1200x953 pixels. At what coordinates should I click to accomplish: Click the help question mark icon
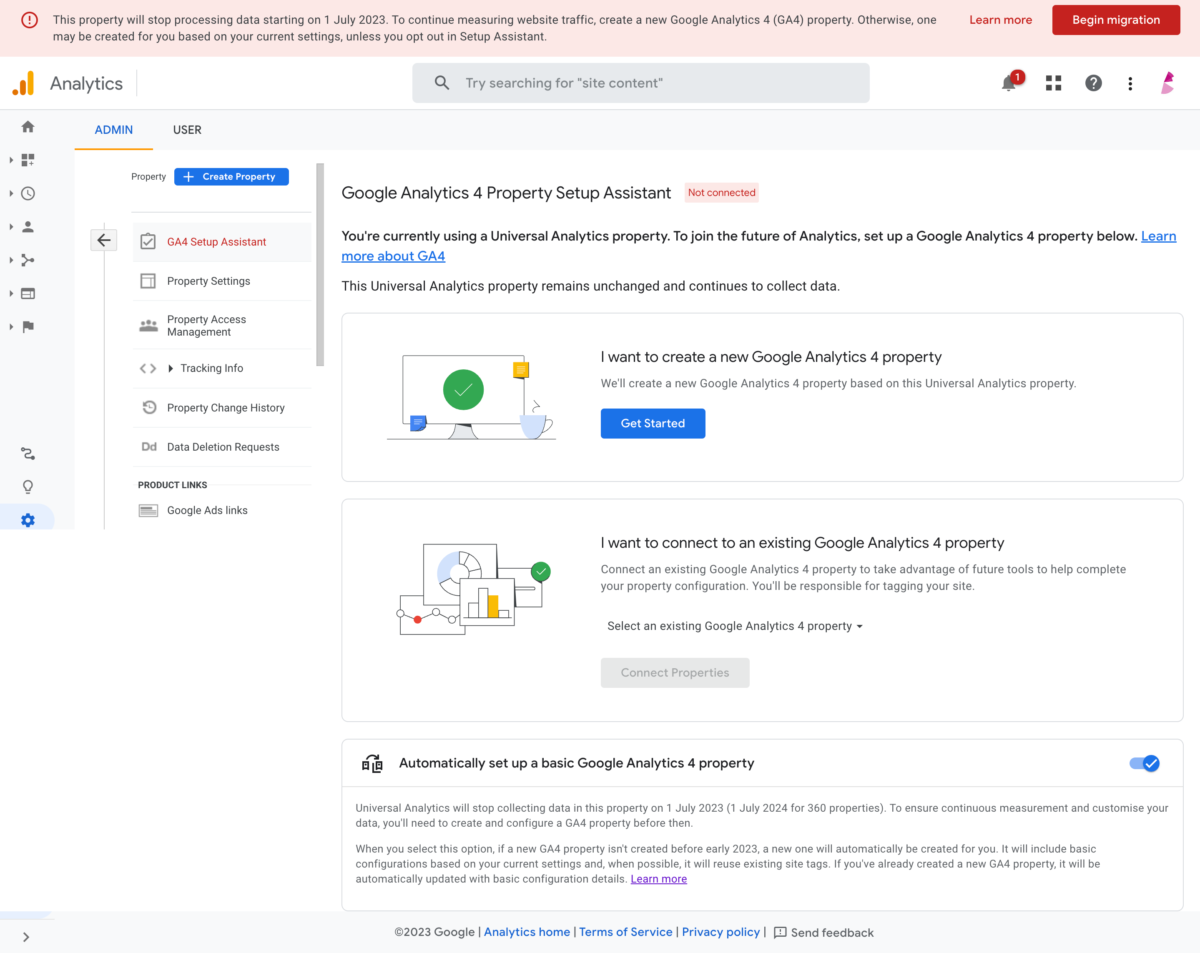pos(1093,83)
